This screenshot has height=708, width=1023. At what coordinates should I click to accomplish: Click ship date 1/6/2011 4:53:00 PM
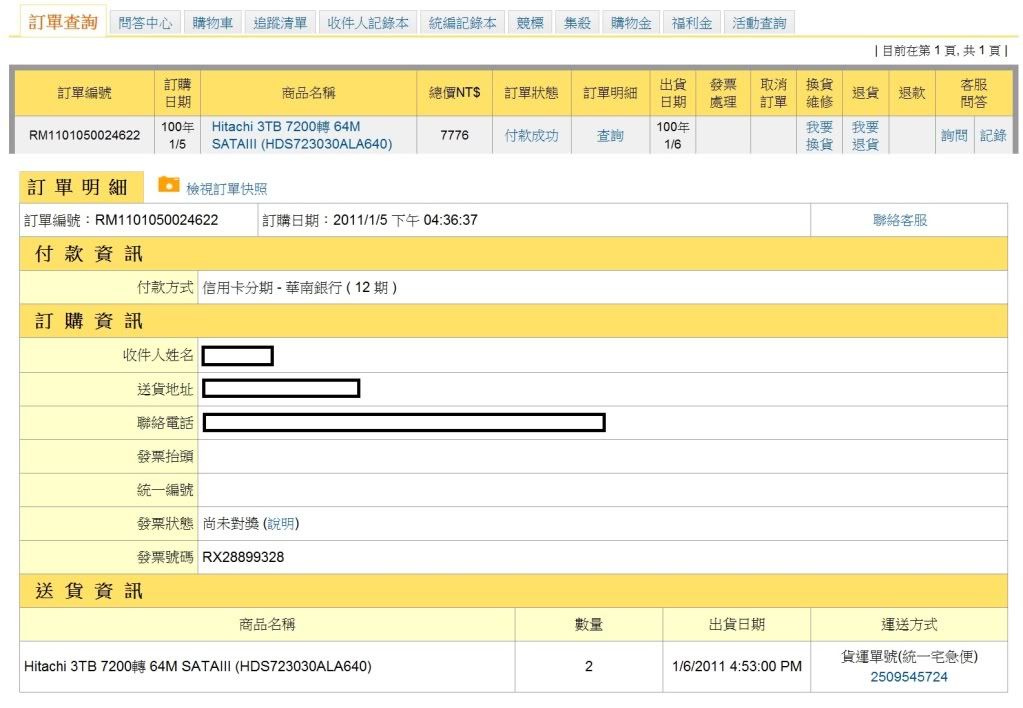pyautogui.click(x=737, y=666)
